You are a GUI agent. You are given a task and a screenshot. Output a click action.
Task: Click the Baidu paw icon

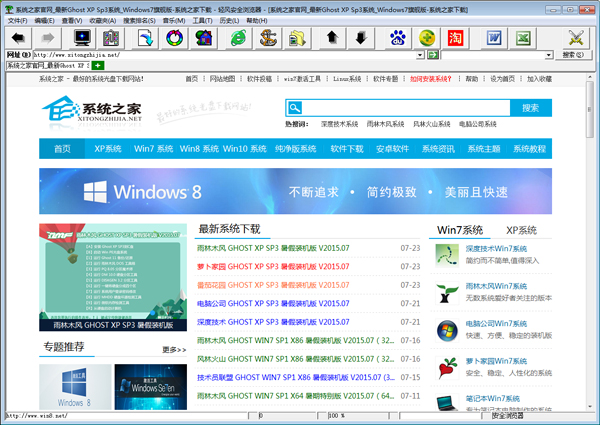pos(398,38)
